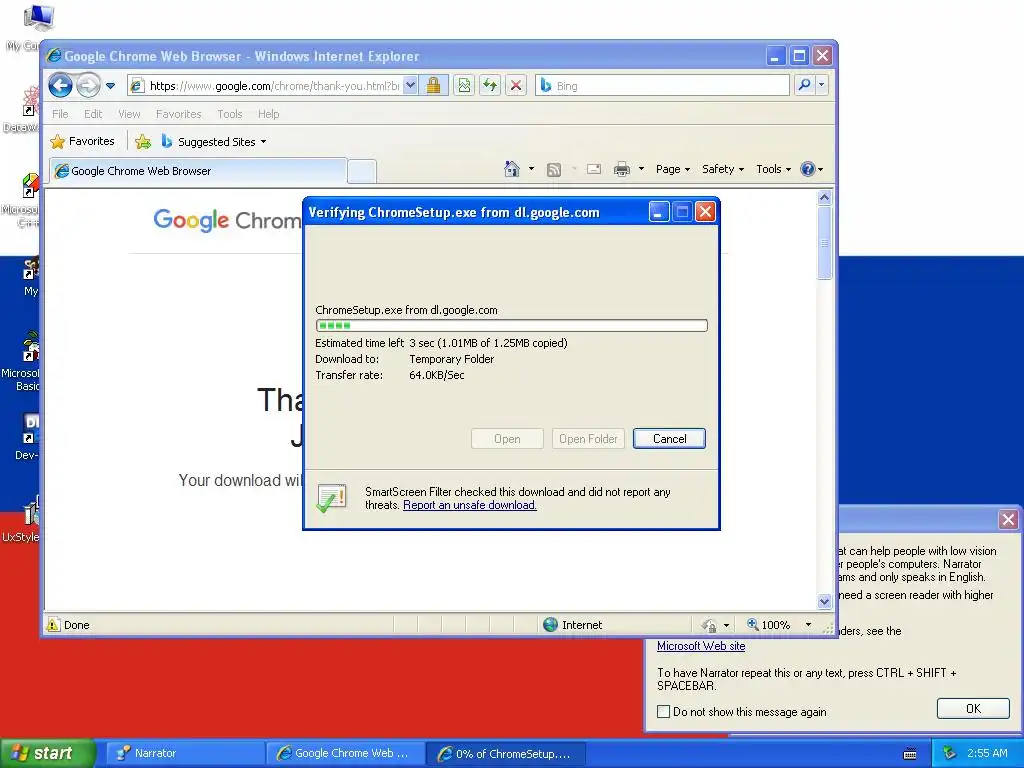The width and height of the screenshot is (1024, 768).
Task: Select the Google Chrome Web Browser tab
Action: (198, 171)
